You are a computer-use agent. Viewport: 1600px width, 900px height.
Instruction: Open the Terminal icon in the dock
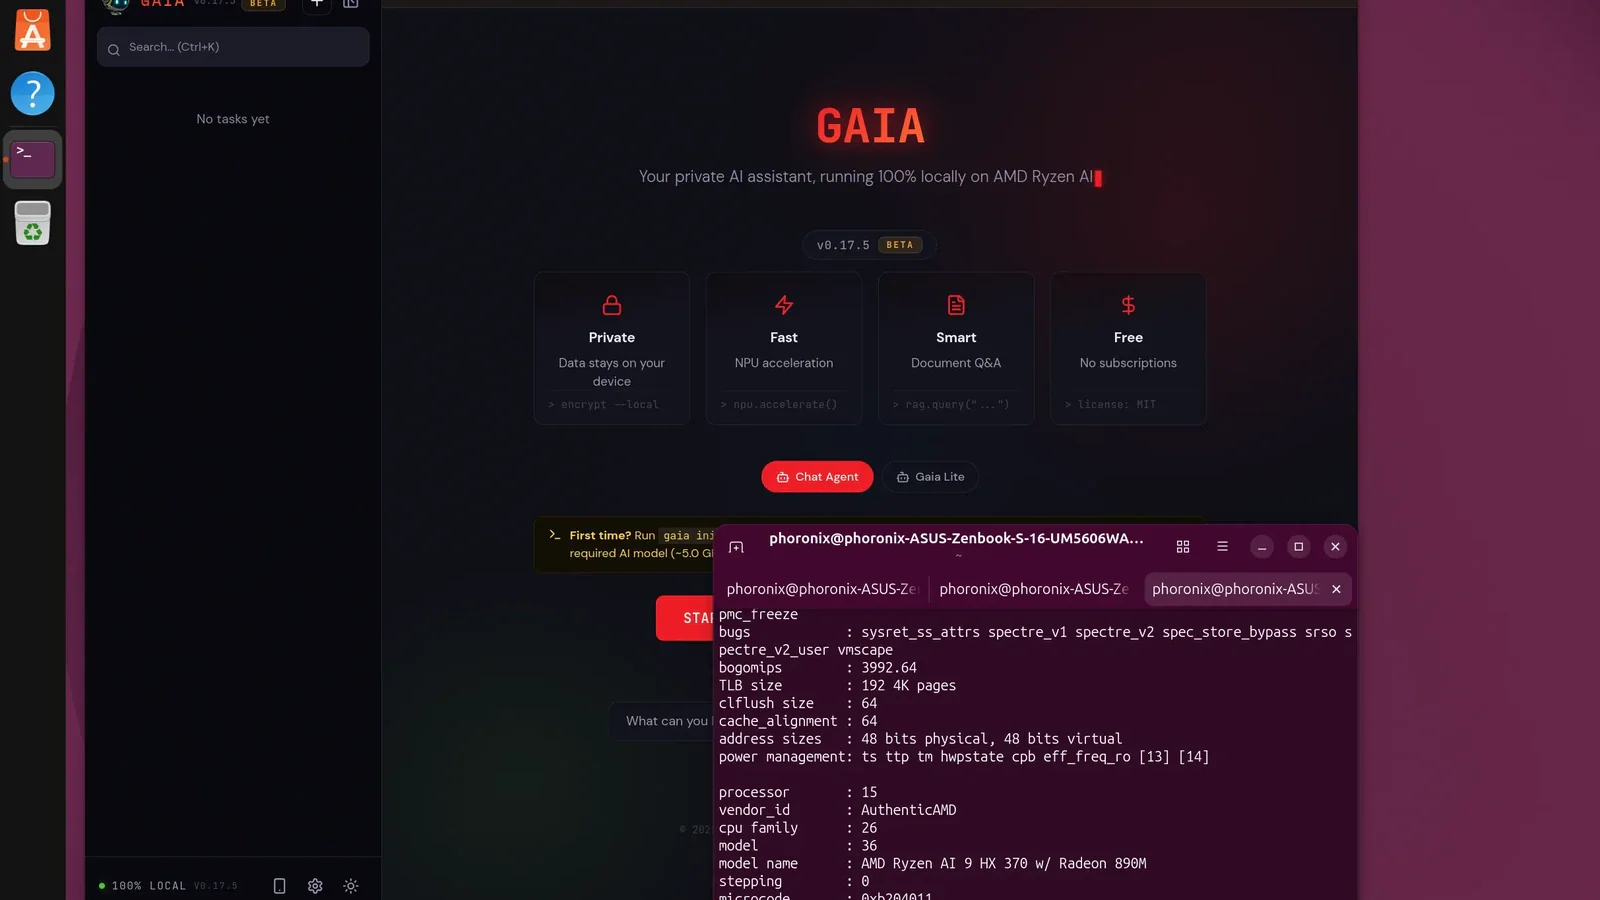pyautogui.click(x=33, y=159)
